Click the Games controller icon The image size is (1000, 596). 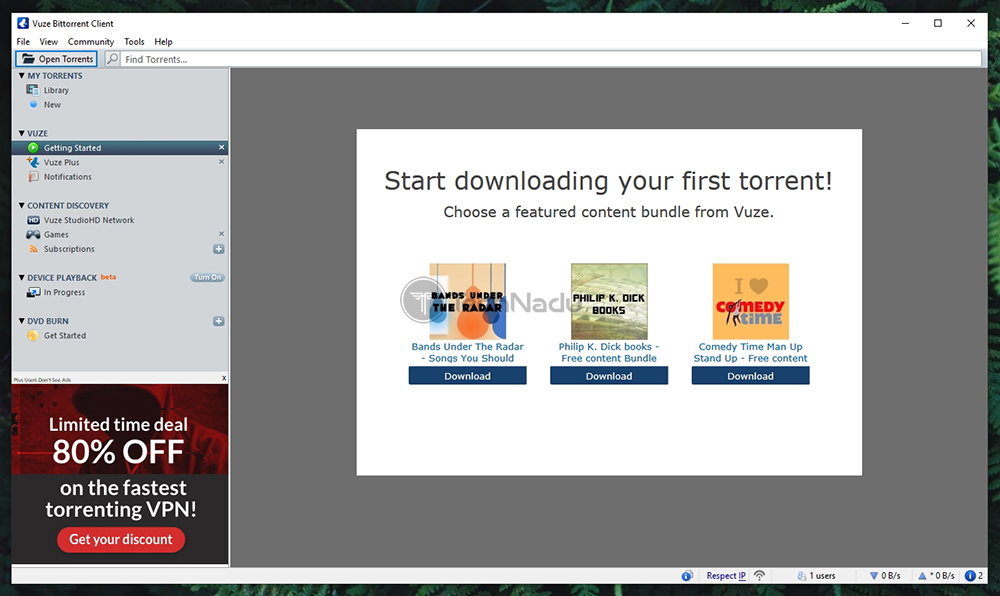click(x=33, y=234)
